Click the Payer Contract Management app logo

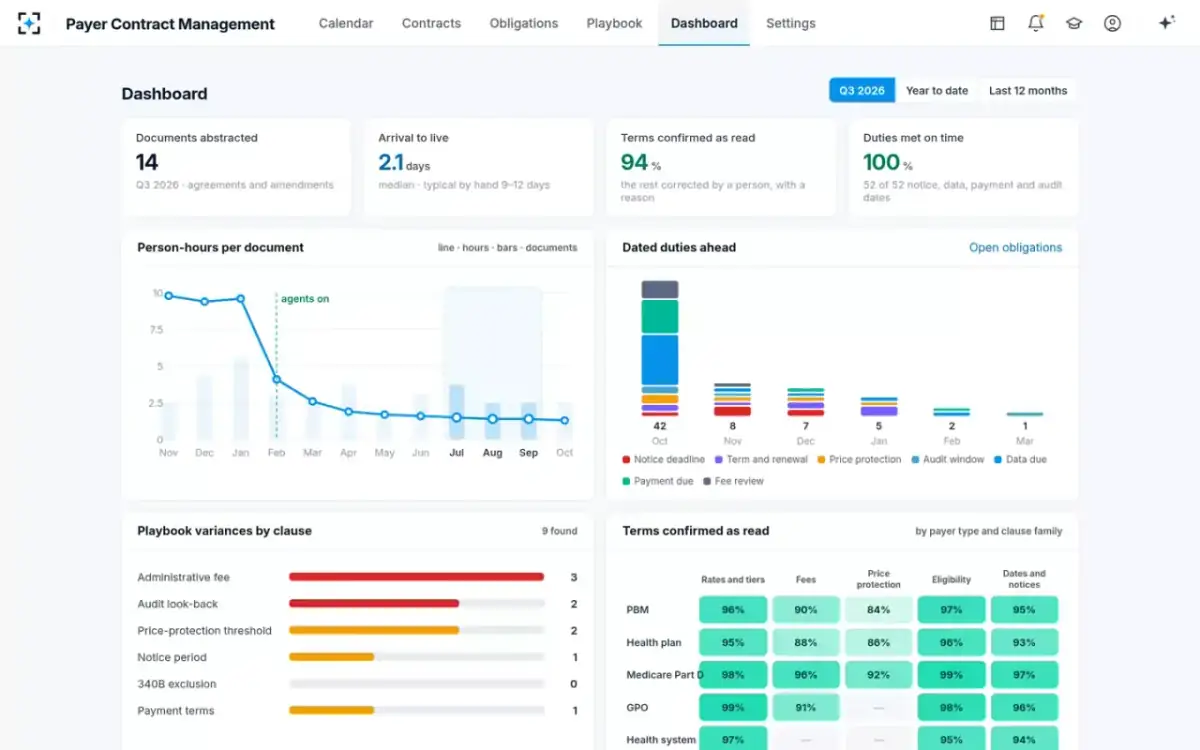tap(29, 23)
